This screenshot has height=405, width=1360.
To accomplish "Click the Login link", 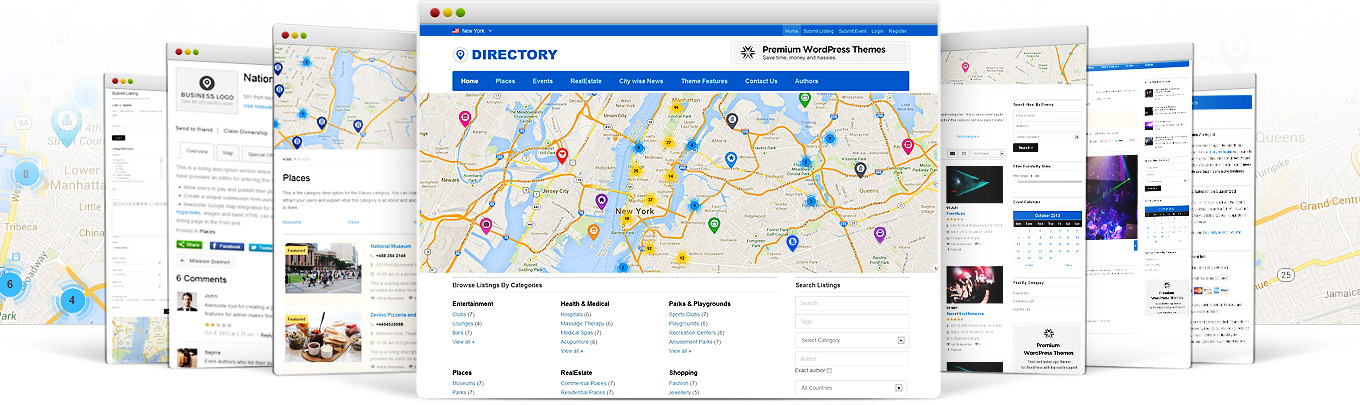I will tap(877, 31).
